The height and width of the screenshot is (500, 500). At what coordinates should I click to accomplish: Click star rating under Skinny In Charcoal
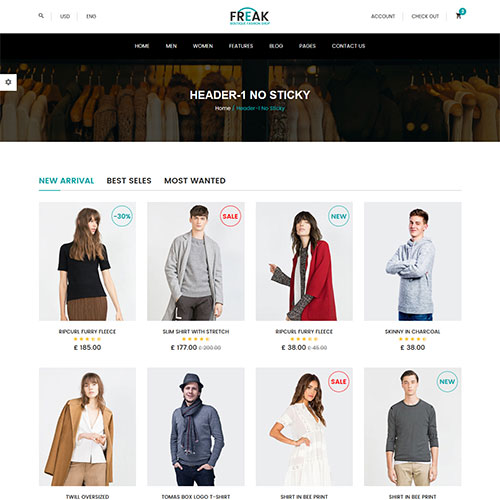pos(413,339)
